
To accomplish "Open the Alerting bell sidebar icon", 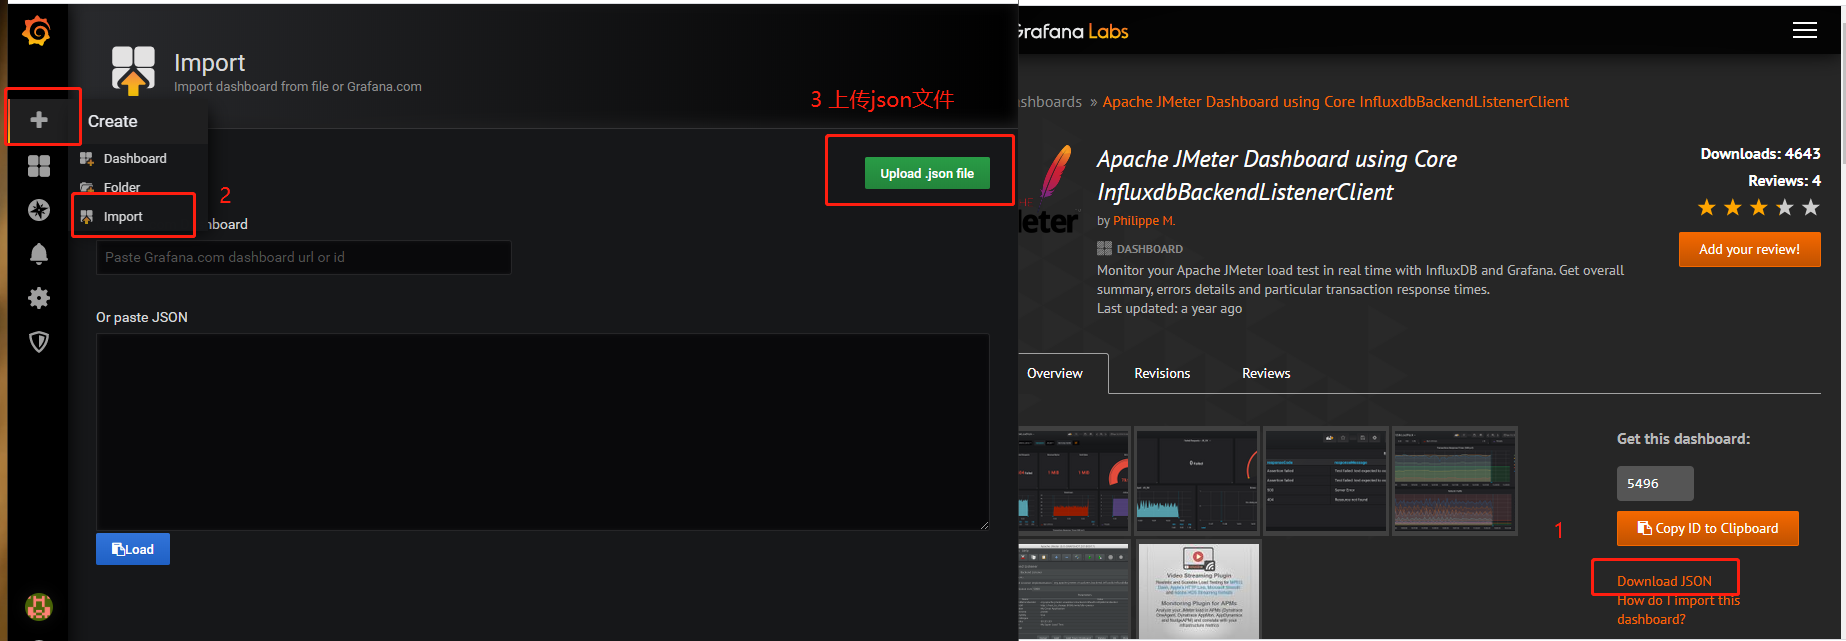I will pyautogui.click(x=39, y=254).
